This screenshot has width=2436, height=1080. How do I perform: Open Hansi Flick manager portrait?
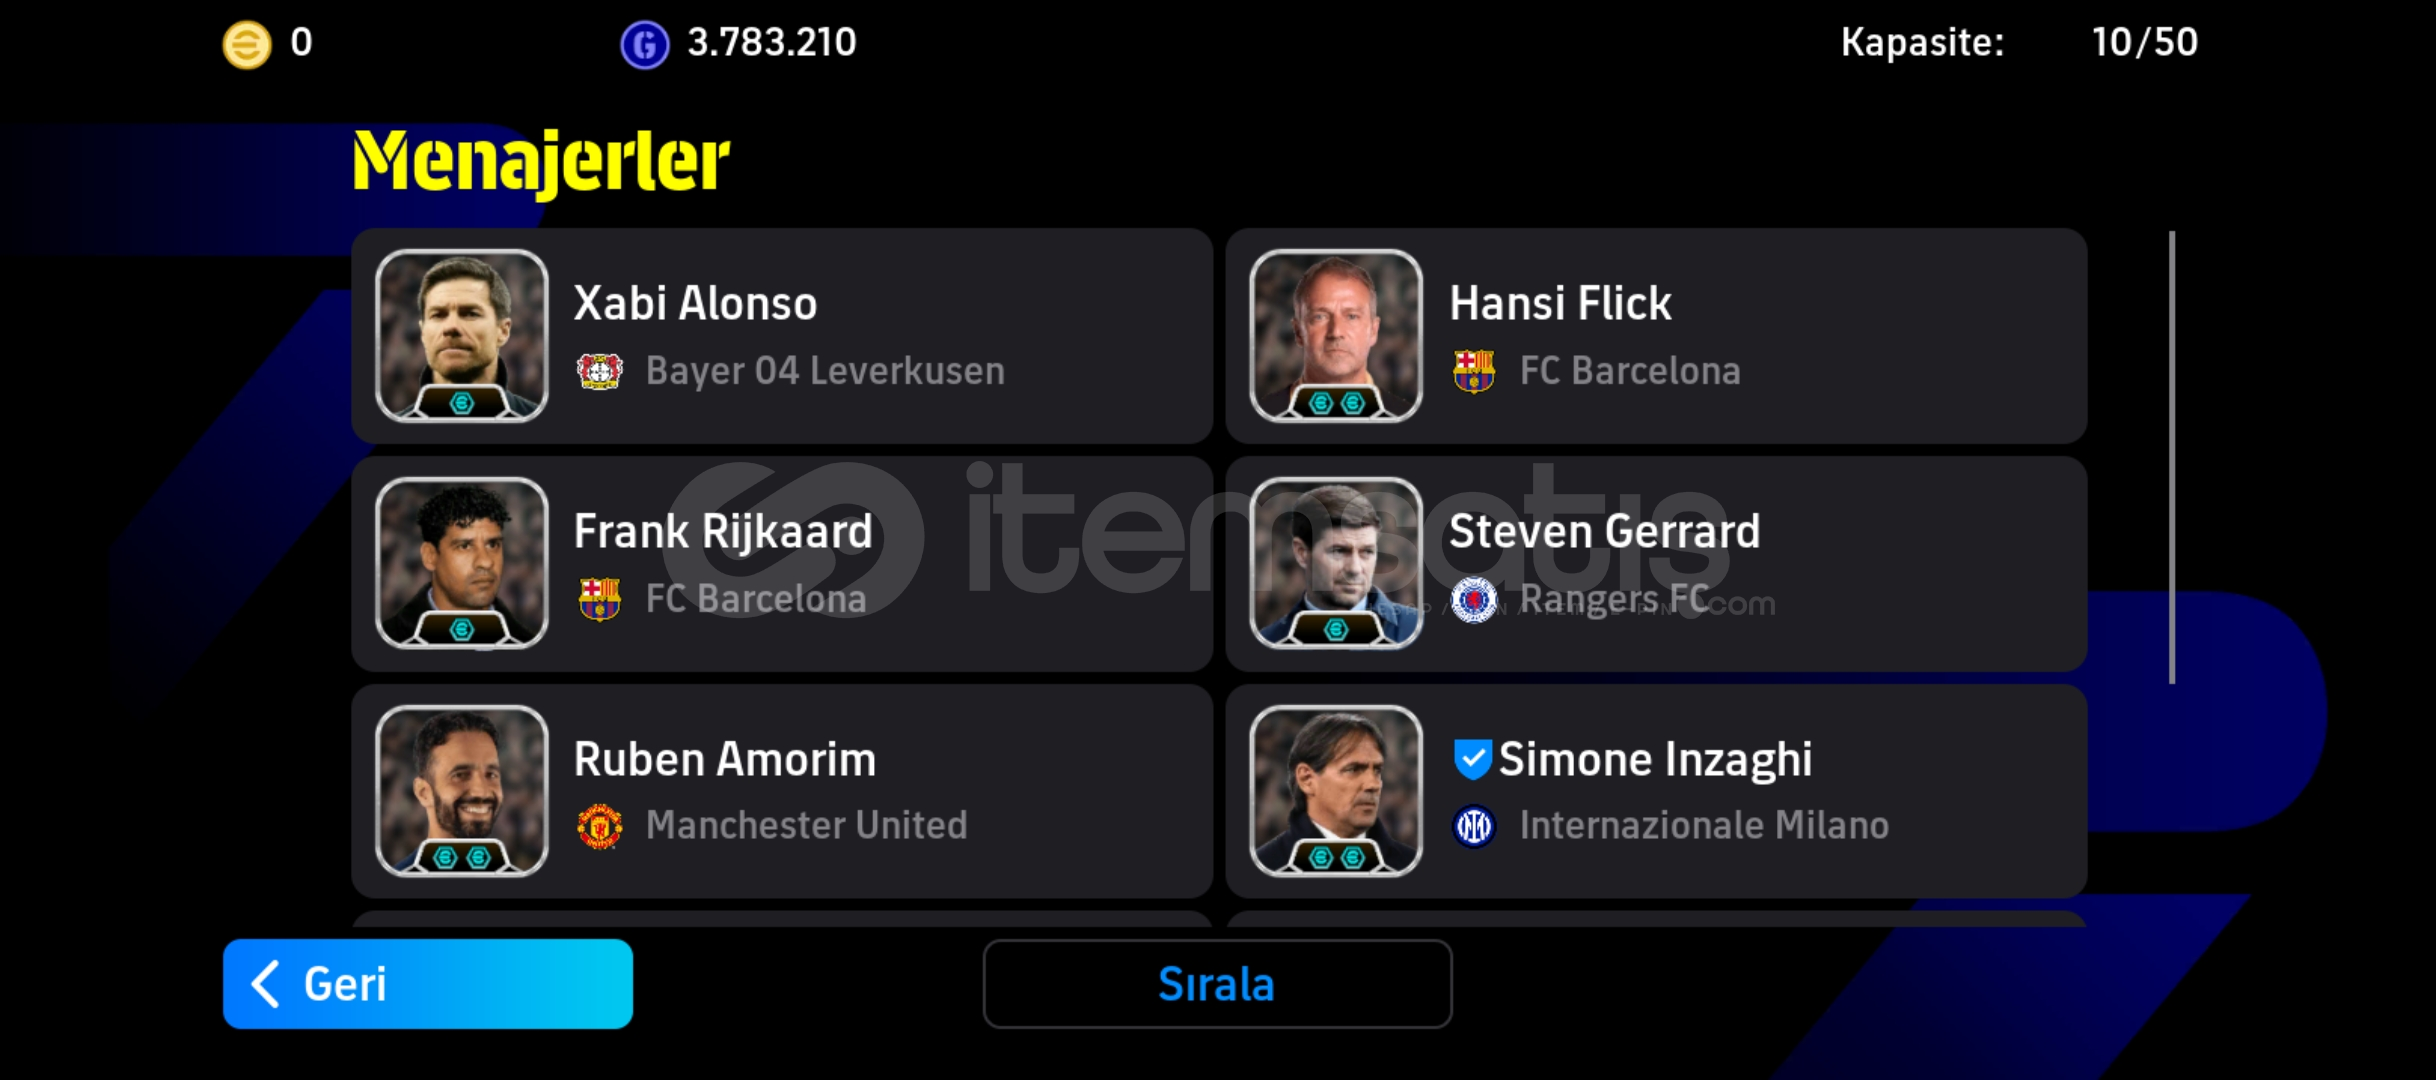1336,335
